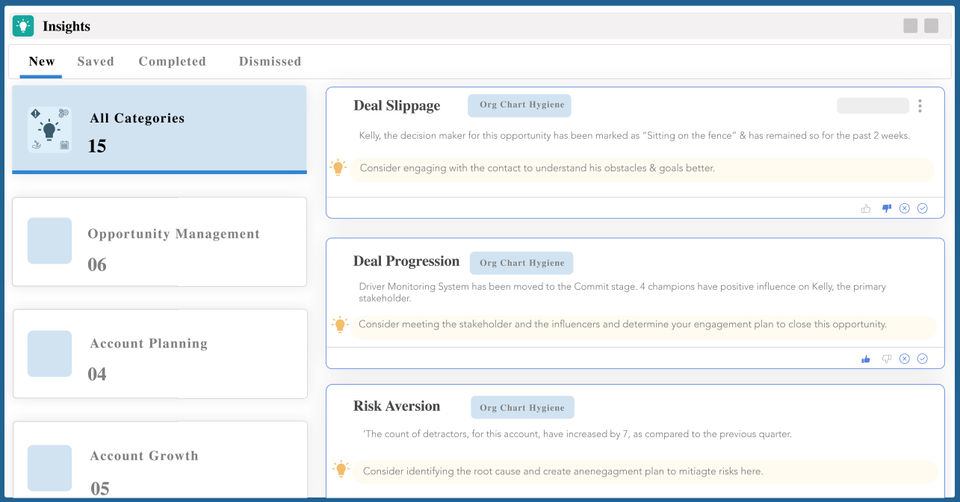This screenshot has height=502, width=960.
Task: Click the Risk Aversion card title
Action: (397, 406)
